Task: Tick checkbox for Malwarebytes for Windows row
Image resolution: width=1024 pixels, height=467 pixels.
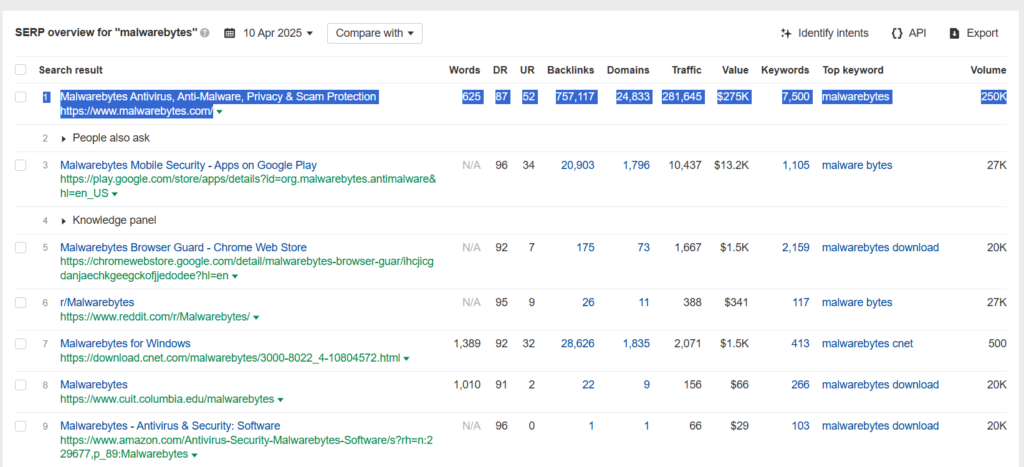Action: (21, 344)
